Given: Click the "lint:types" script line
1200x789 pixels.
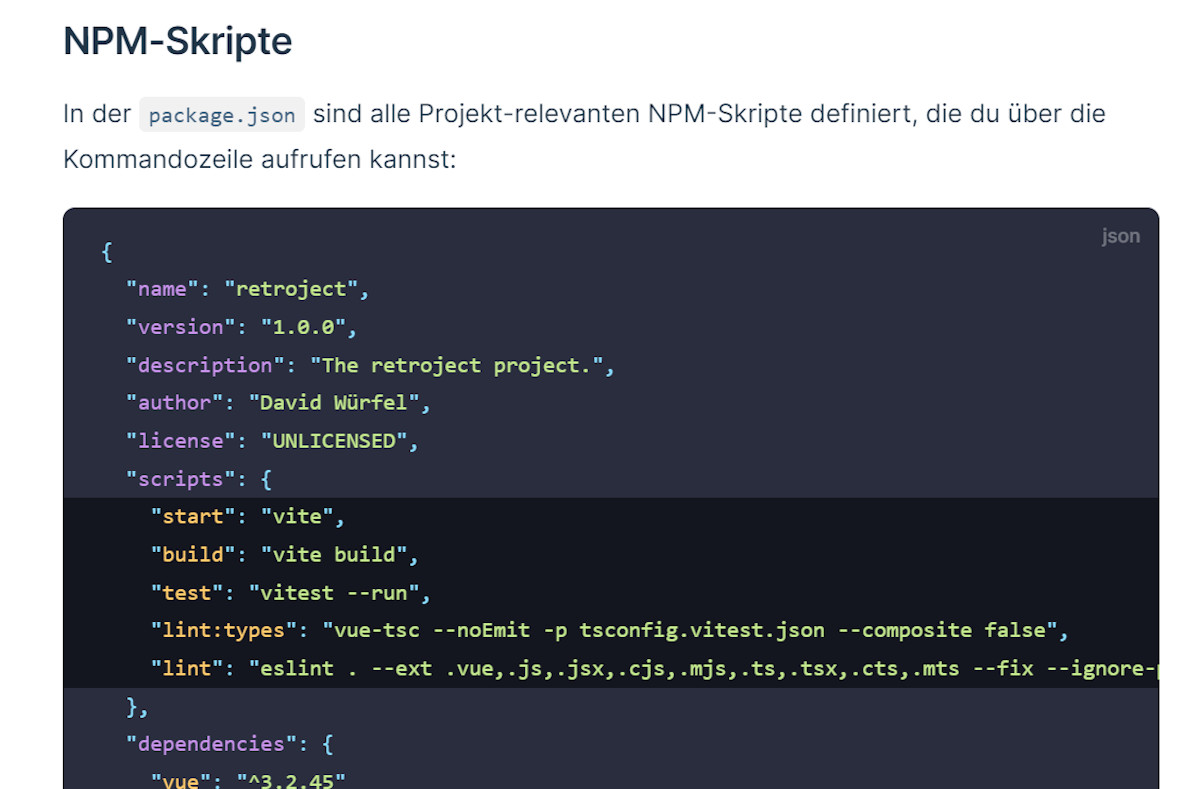Looking at the screenshot, I should tap(611, 631).
